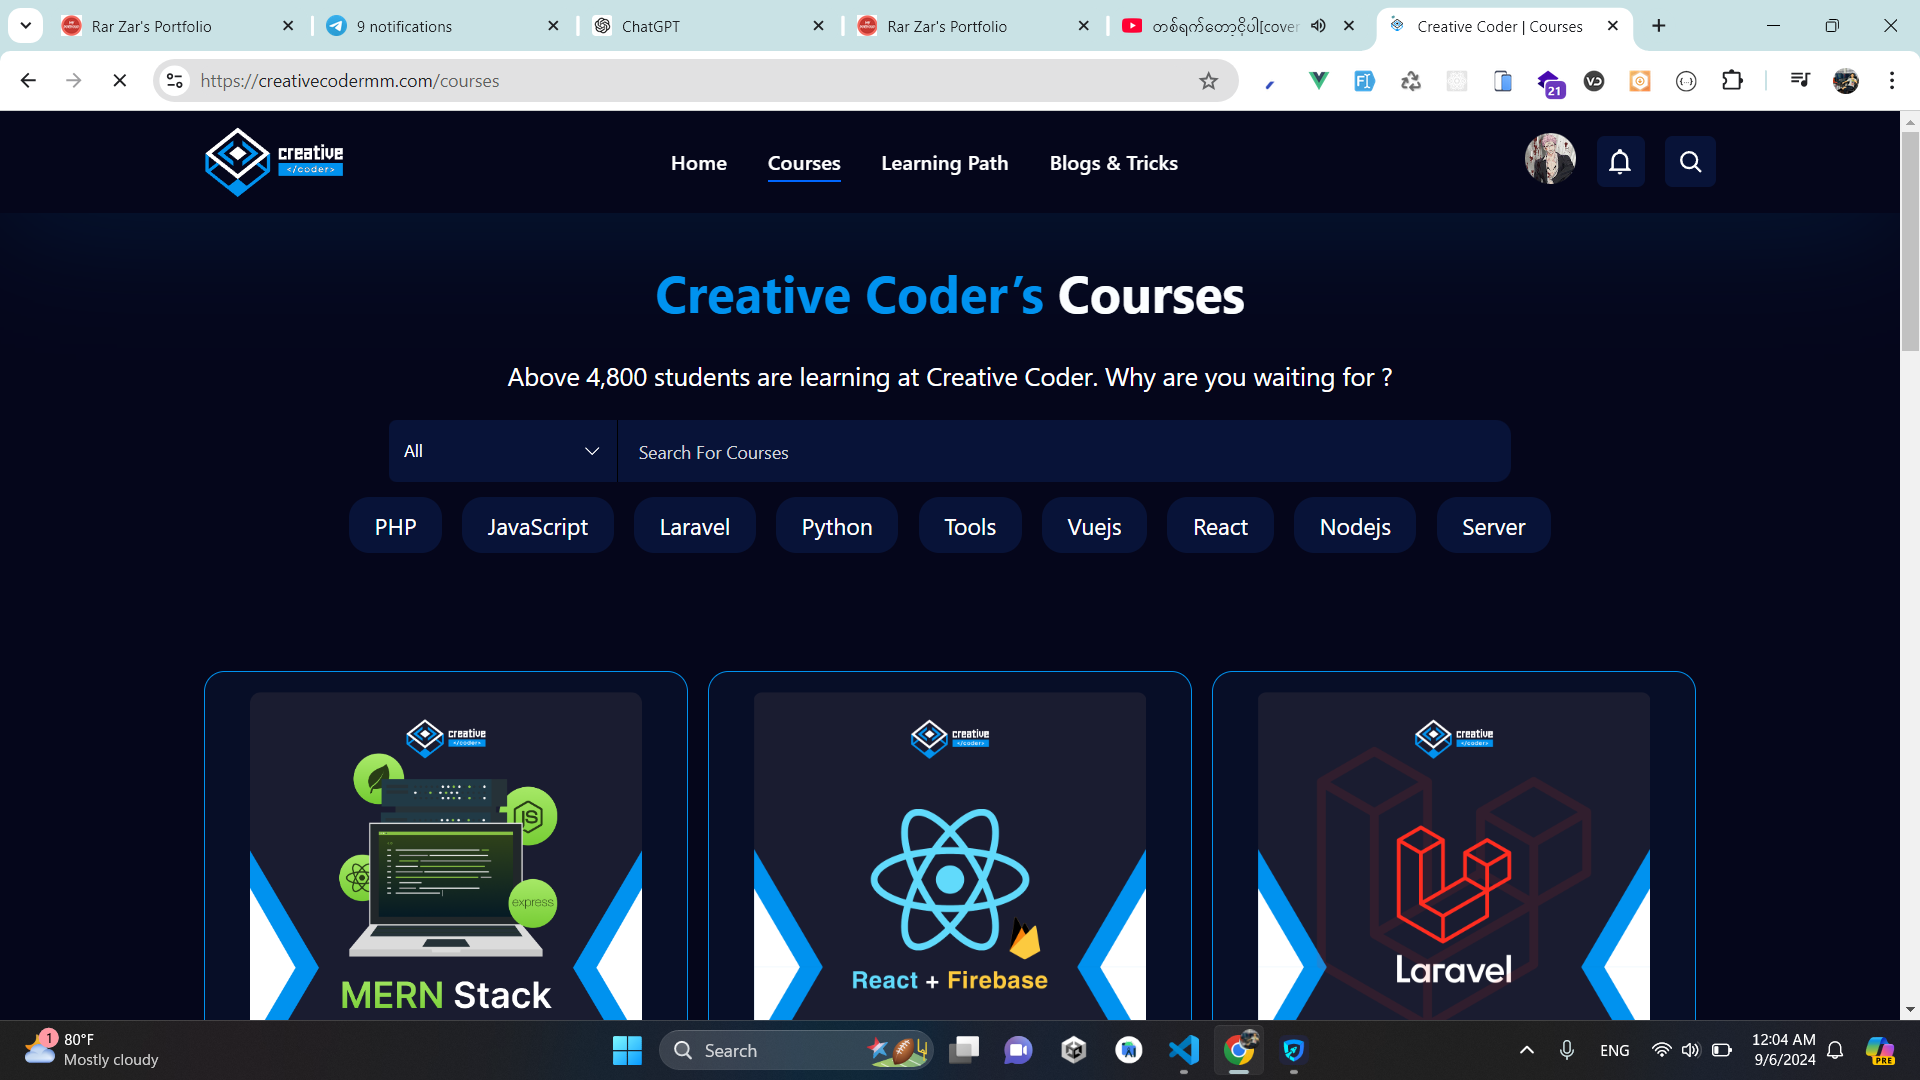Launch Visual Studio Code from the taskbar
The width and height of the screenshot is (1920, 1080).
[1184, 1050]
